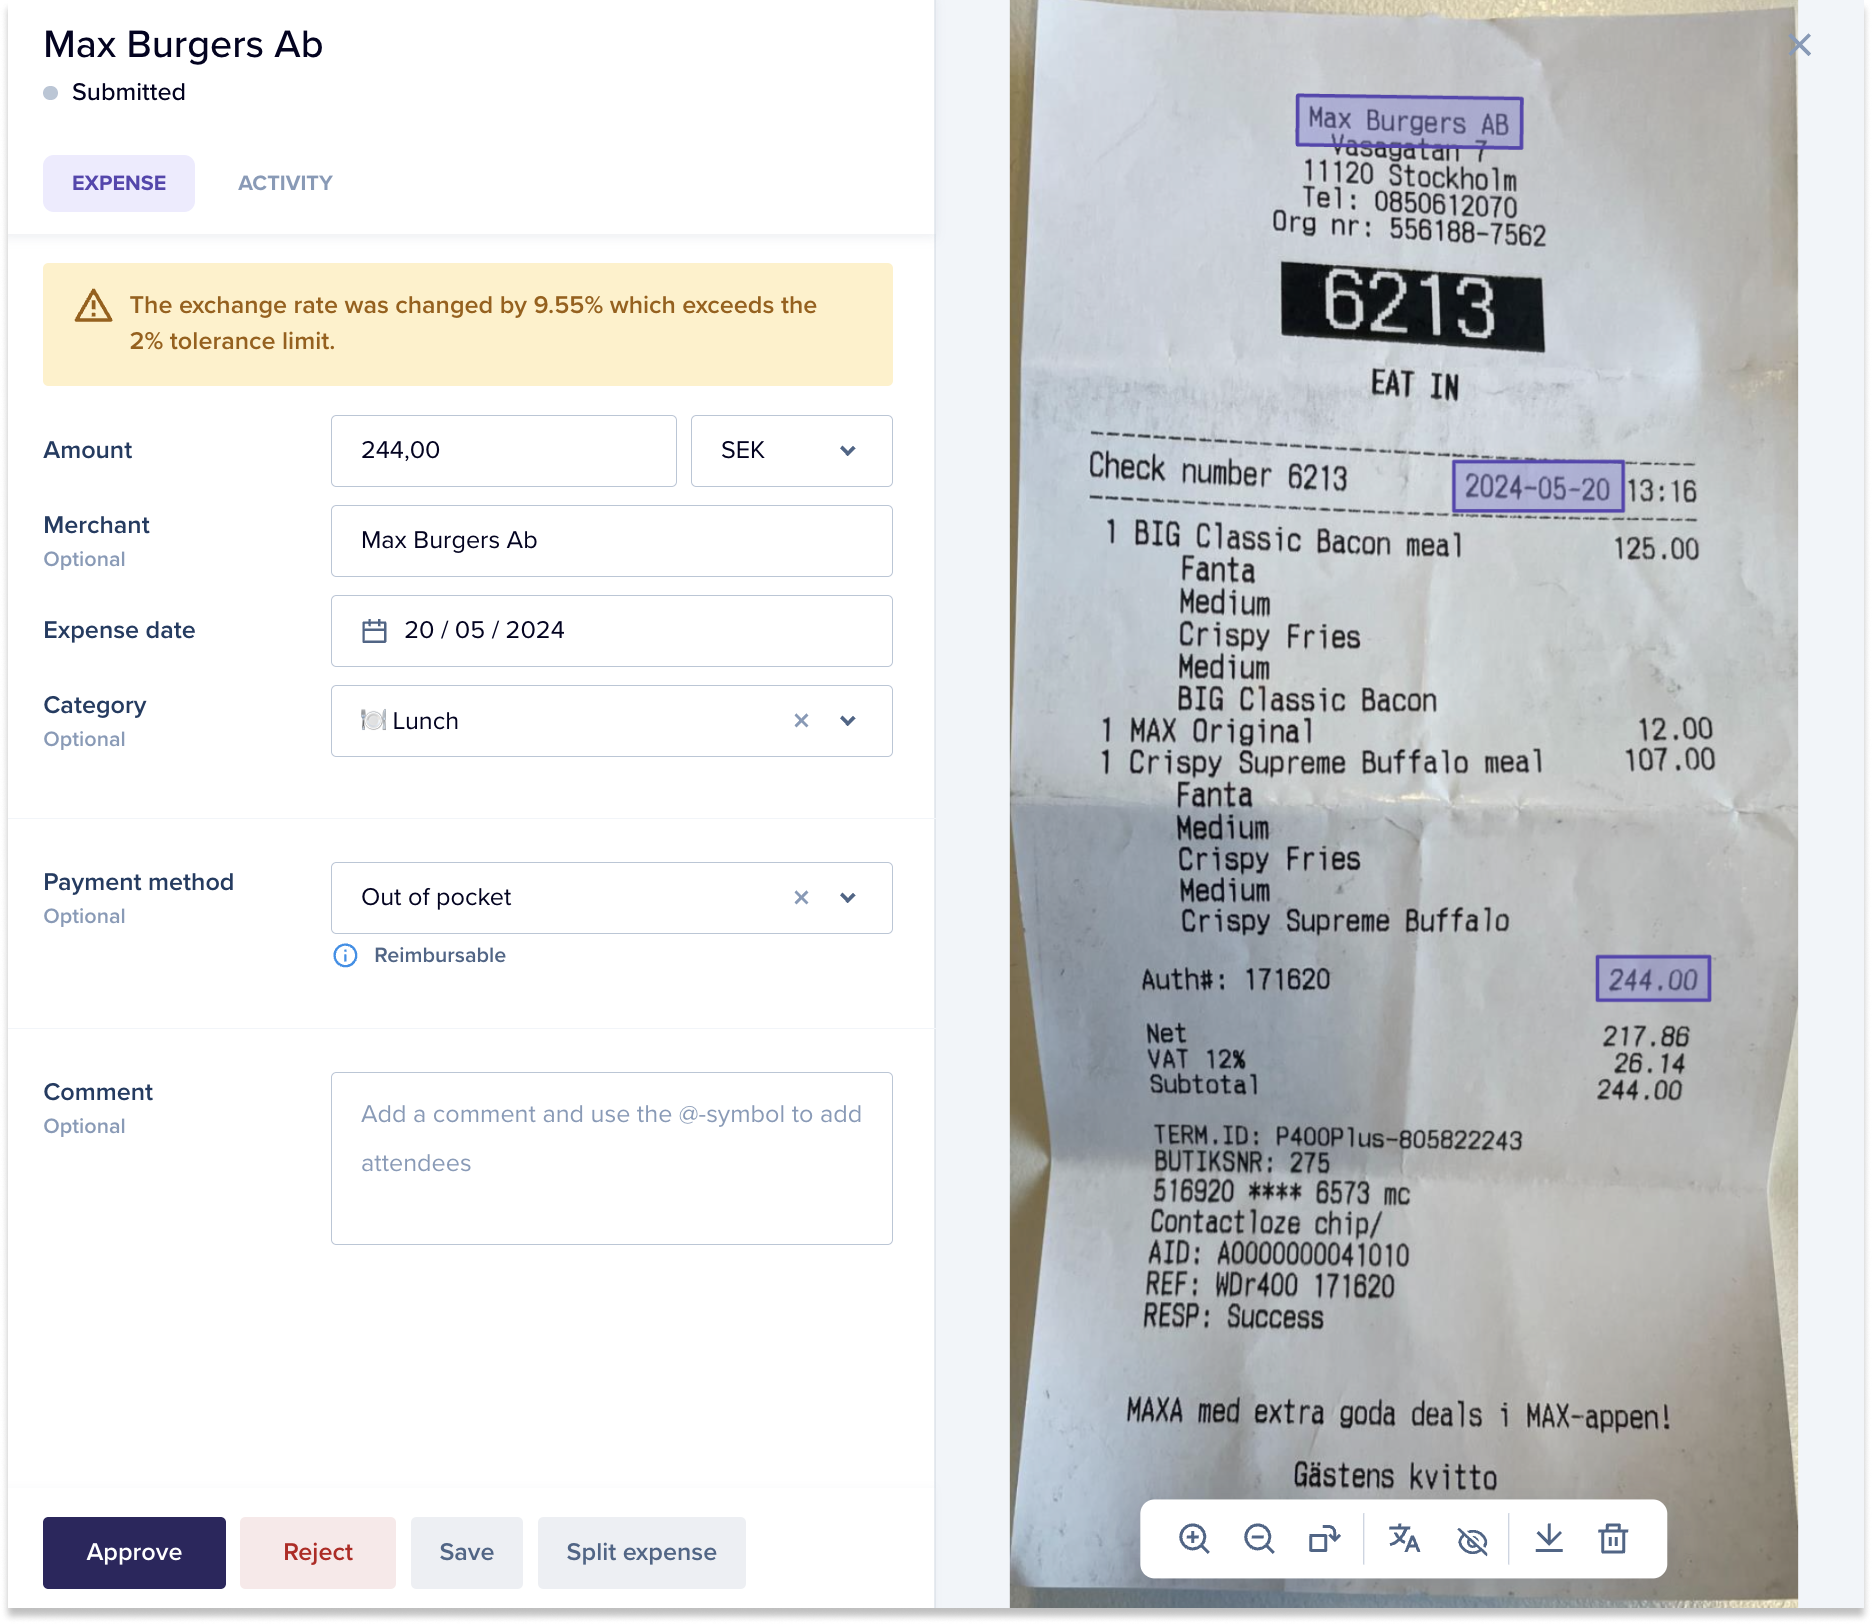Select the EXPENSE tab

pyautogui.click(x=119, y=183)
